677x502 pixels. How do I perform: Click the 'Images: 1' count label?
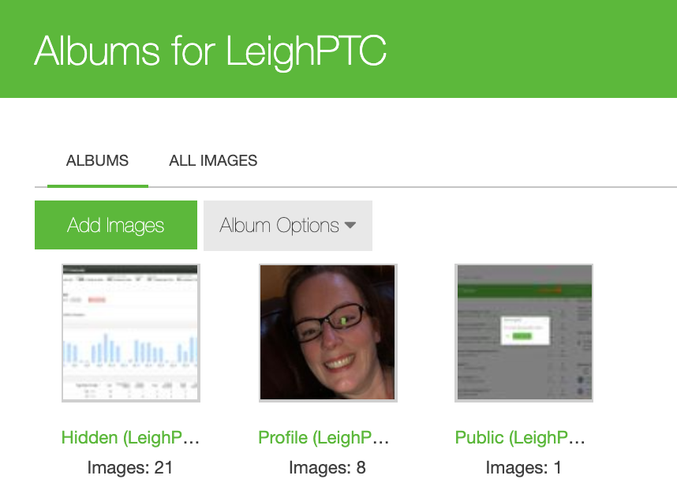(x=524, y=467)
